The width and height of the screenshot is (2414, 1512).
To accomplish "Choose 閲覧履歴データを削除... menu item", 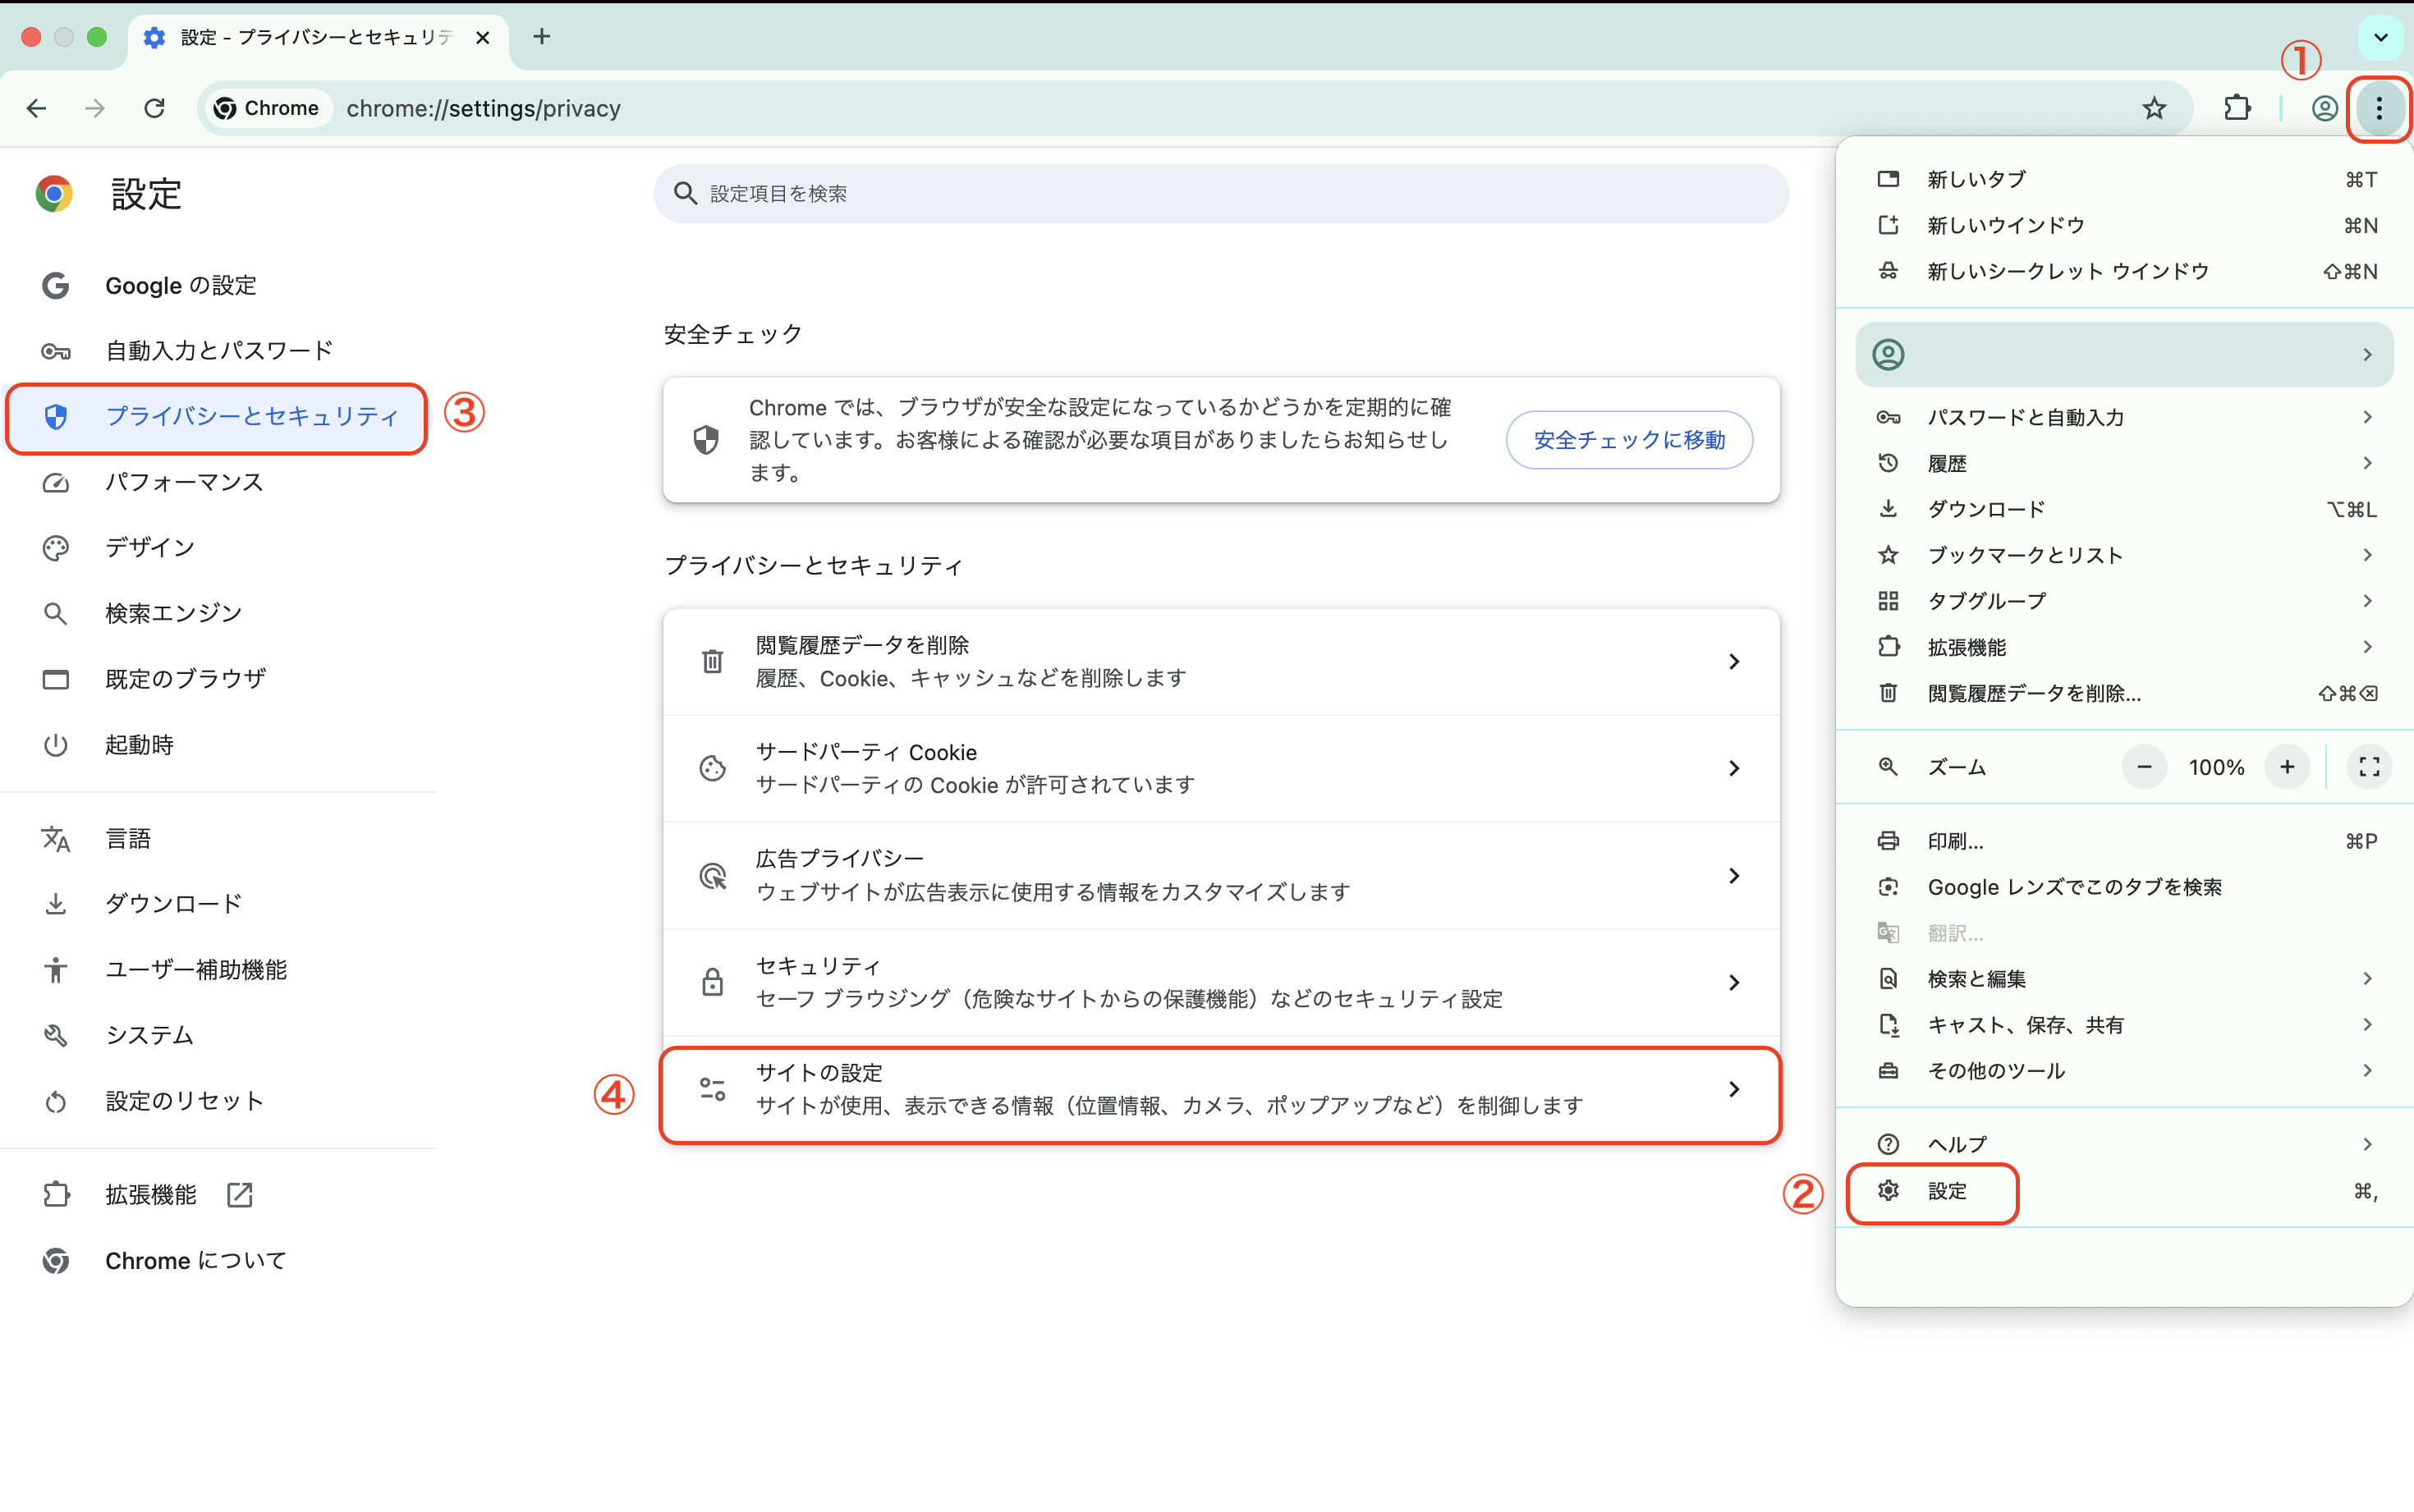I will pyautogui.click(x=2125, y=693).
